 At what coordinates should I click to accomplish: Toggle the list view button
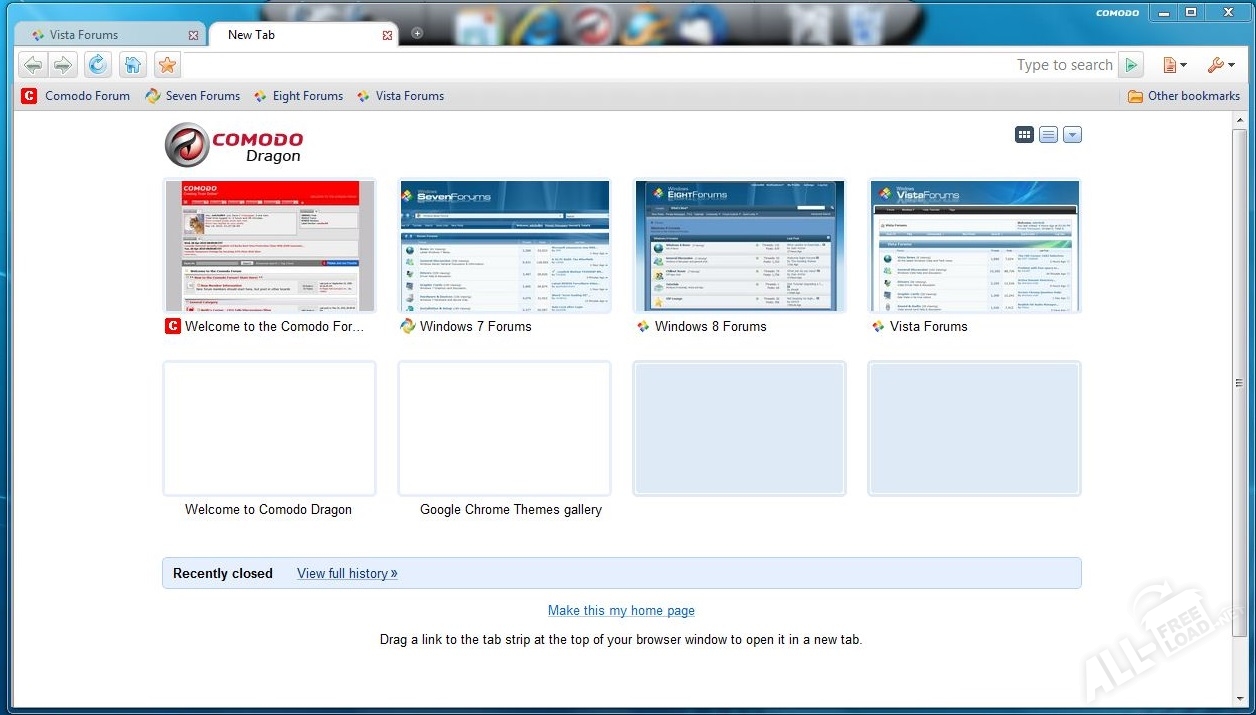tap(1048, 134)
